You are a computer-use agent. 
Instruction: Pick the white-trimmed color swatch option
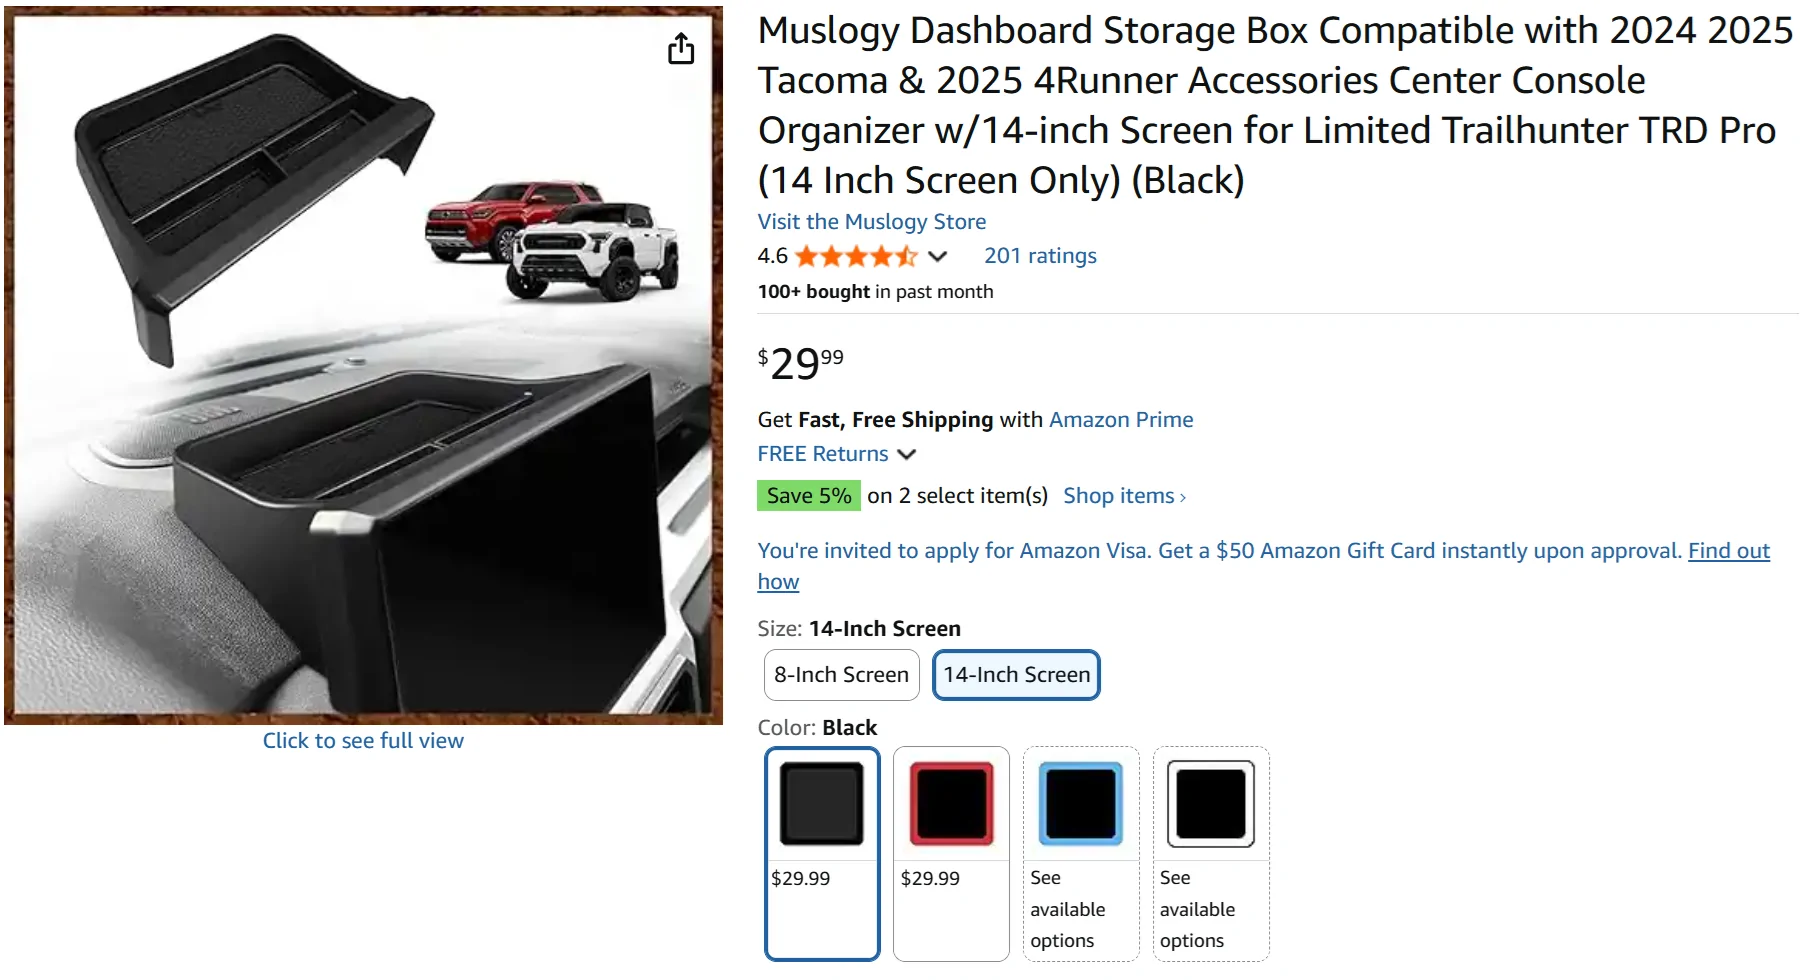(1211, 804)
